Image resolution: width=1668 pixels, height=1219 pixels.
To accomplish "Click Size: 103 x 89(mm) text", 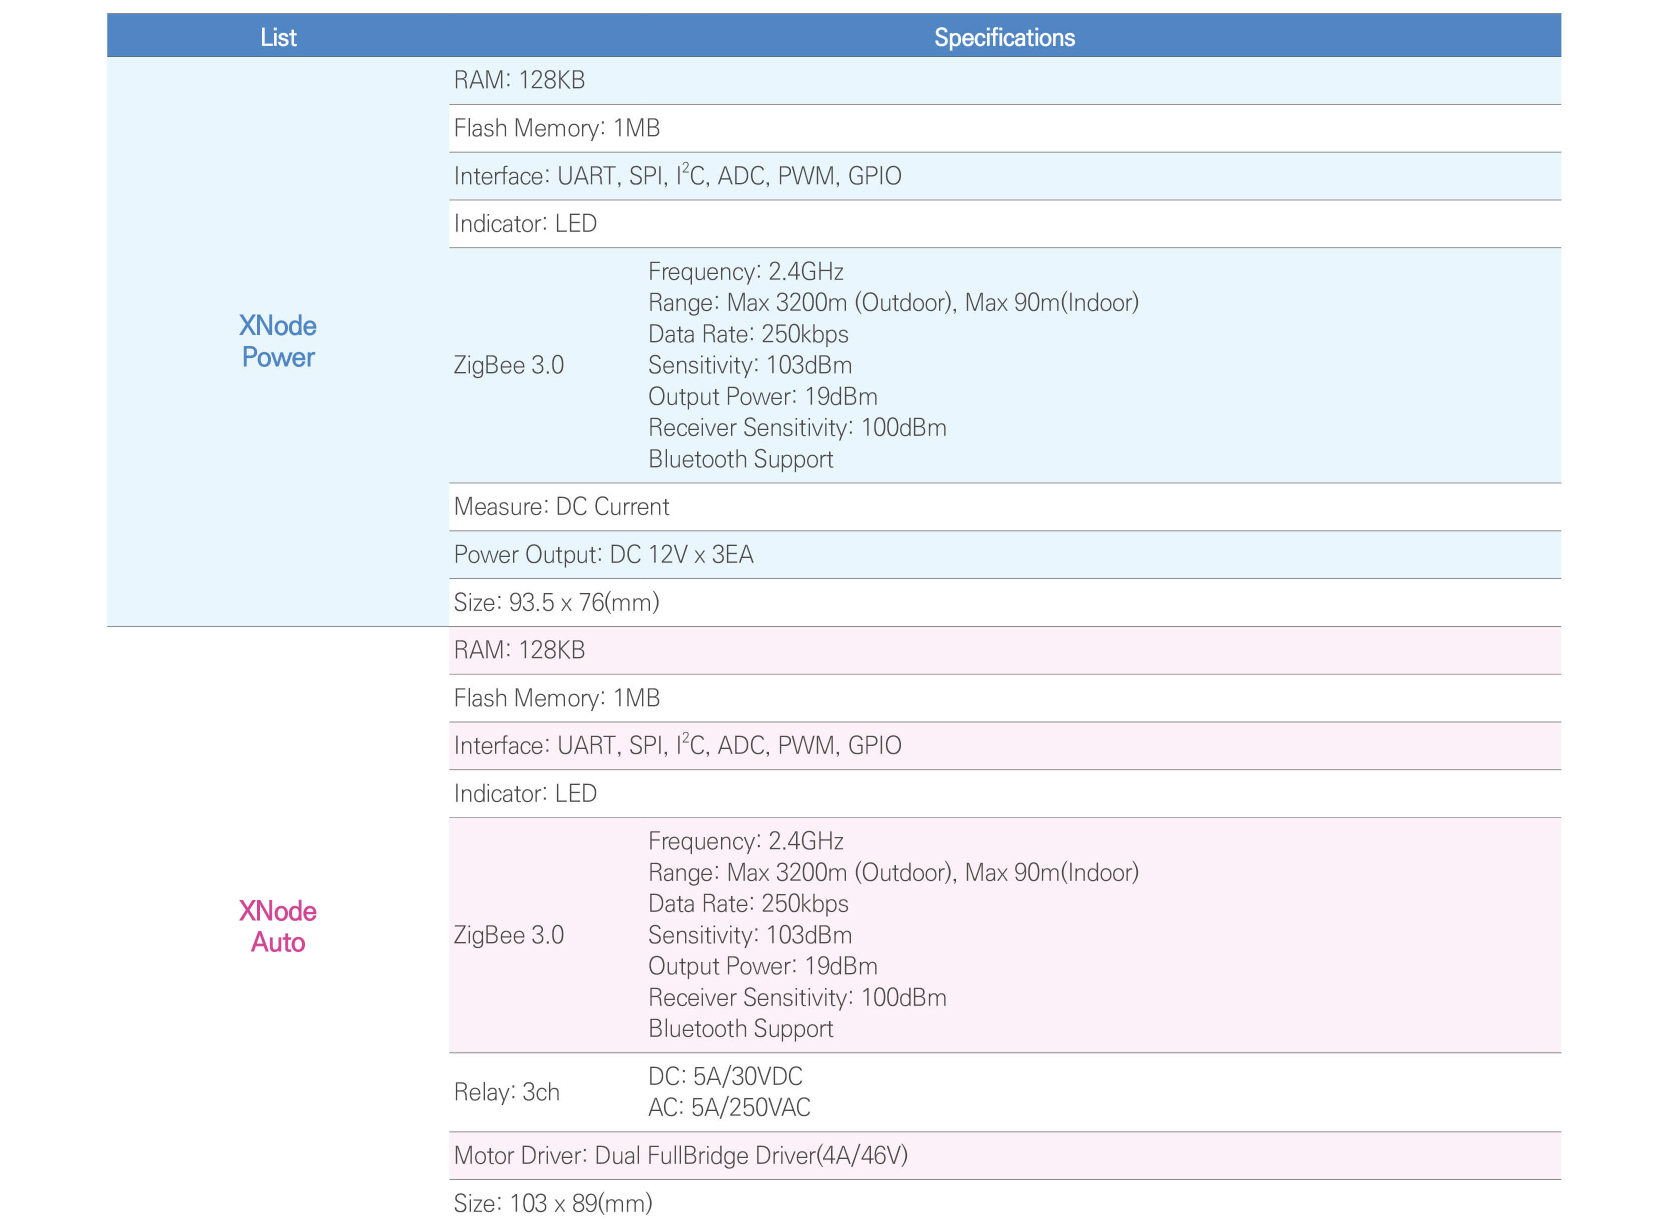I will click(553, 1203).
